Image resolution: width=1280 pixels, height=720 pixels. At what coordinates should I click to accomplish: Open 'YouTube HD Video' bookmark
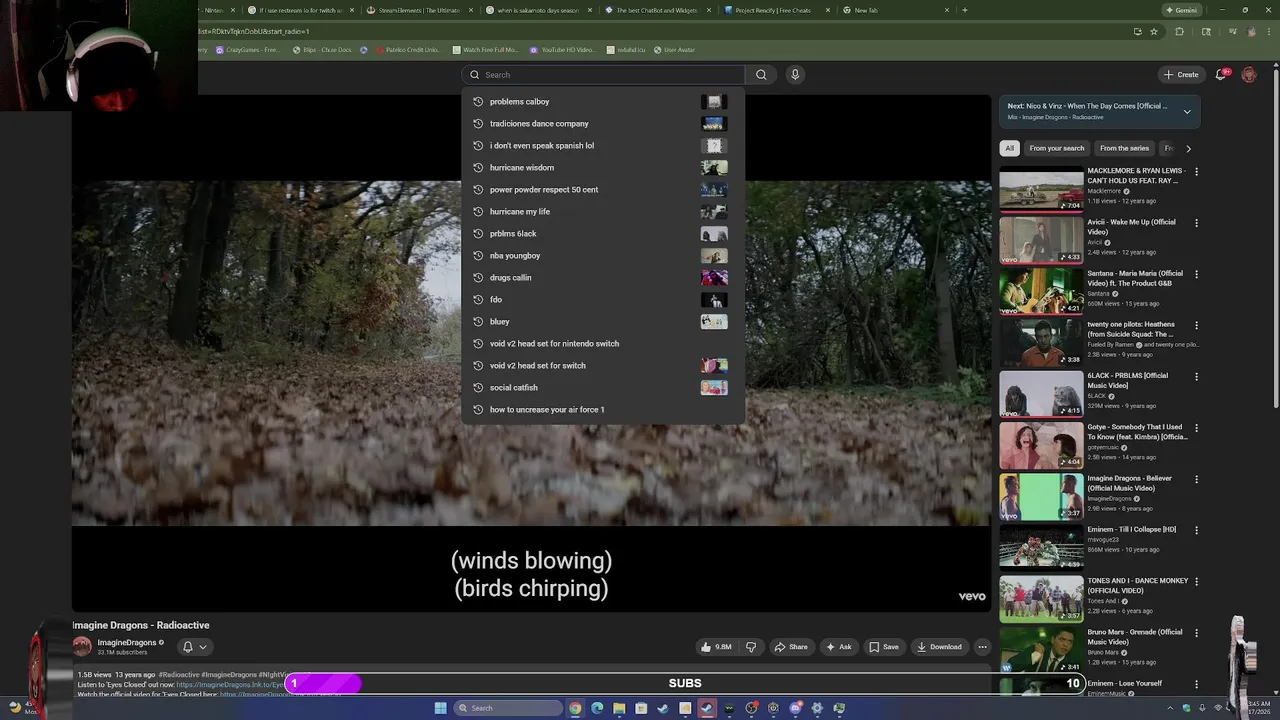coord(562,49)
